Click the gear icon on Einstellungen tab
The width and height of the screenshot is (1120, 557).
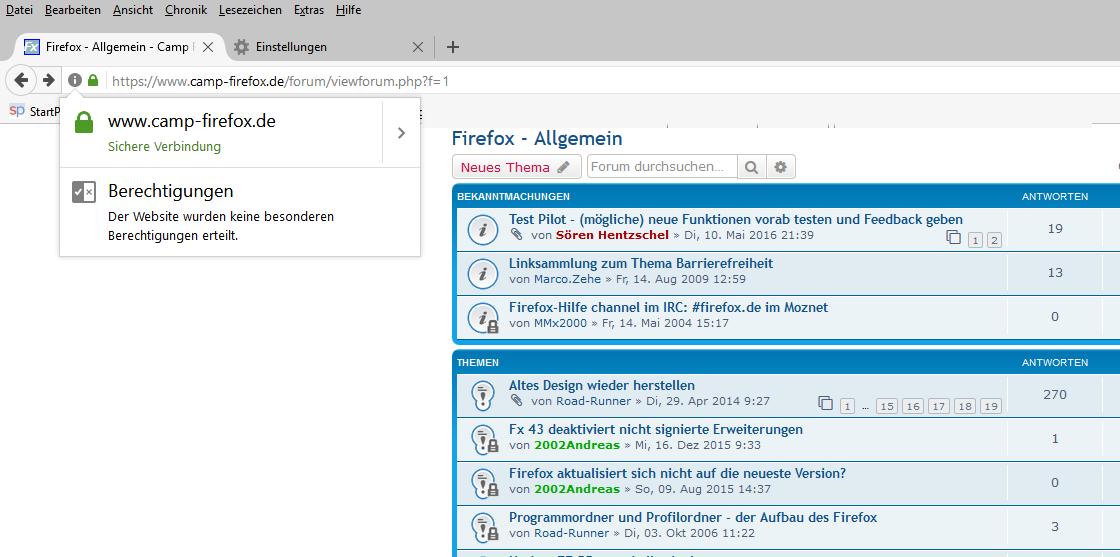(242, 47)
